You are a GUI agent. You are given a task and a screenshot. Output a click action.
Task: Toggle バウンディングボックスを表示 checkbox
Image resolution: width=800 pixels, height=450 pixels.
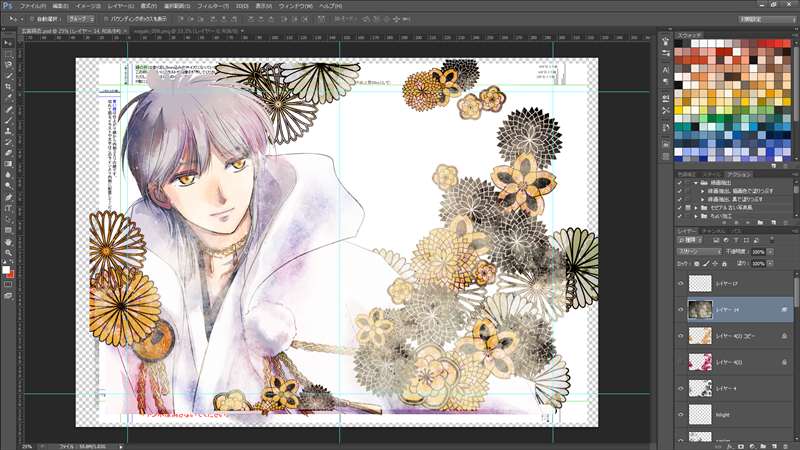[x=105, y=18]
